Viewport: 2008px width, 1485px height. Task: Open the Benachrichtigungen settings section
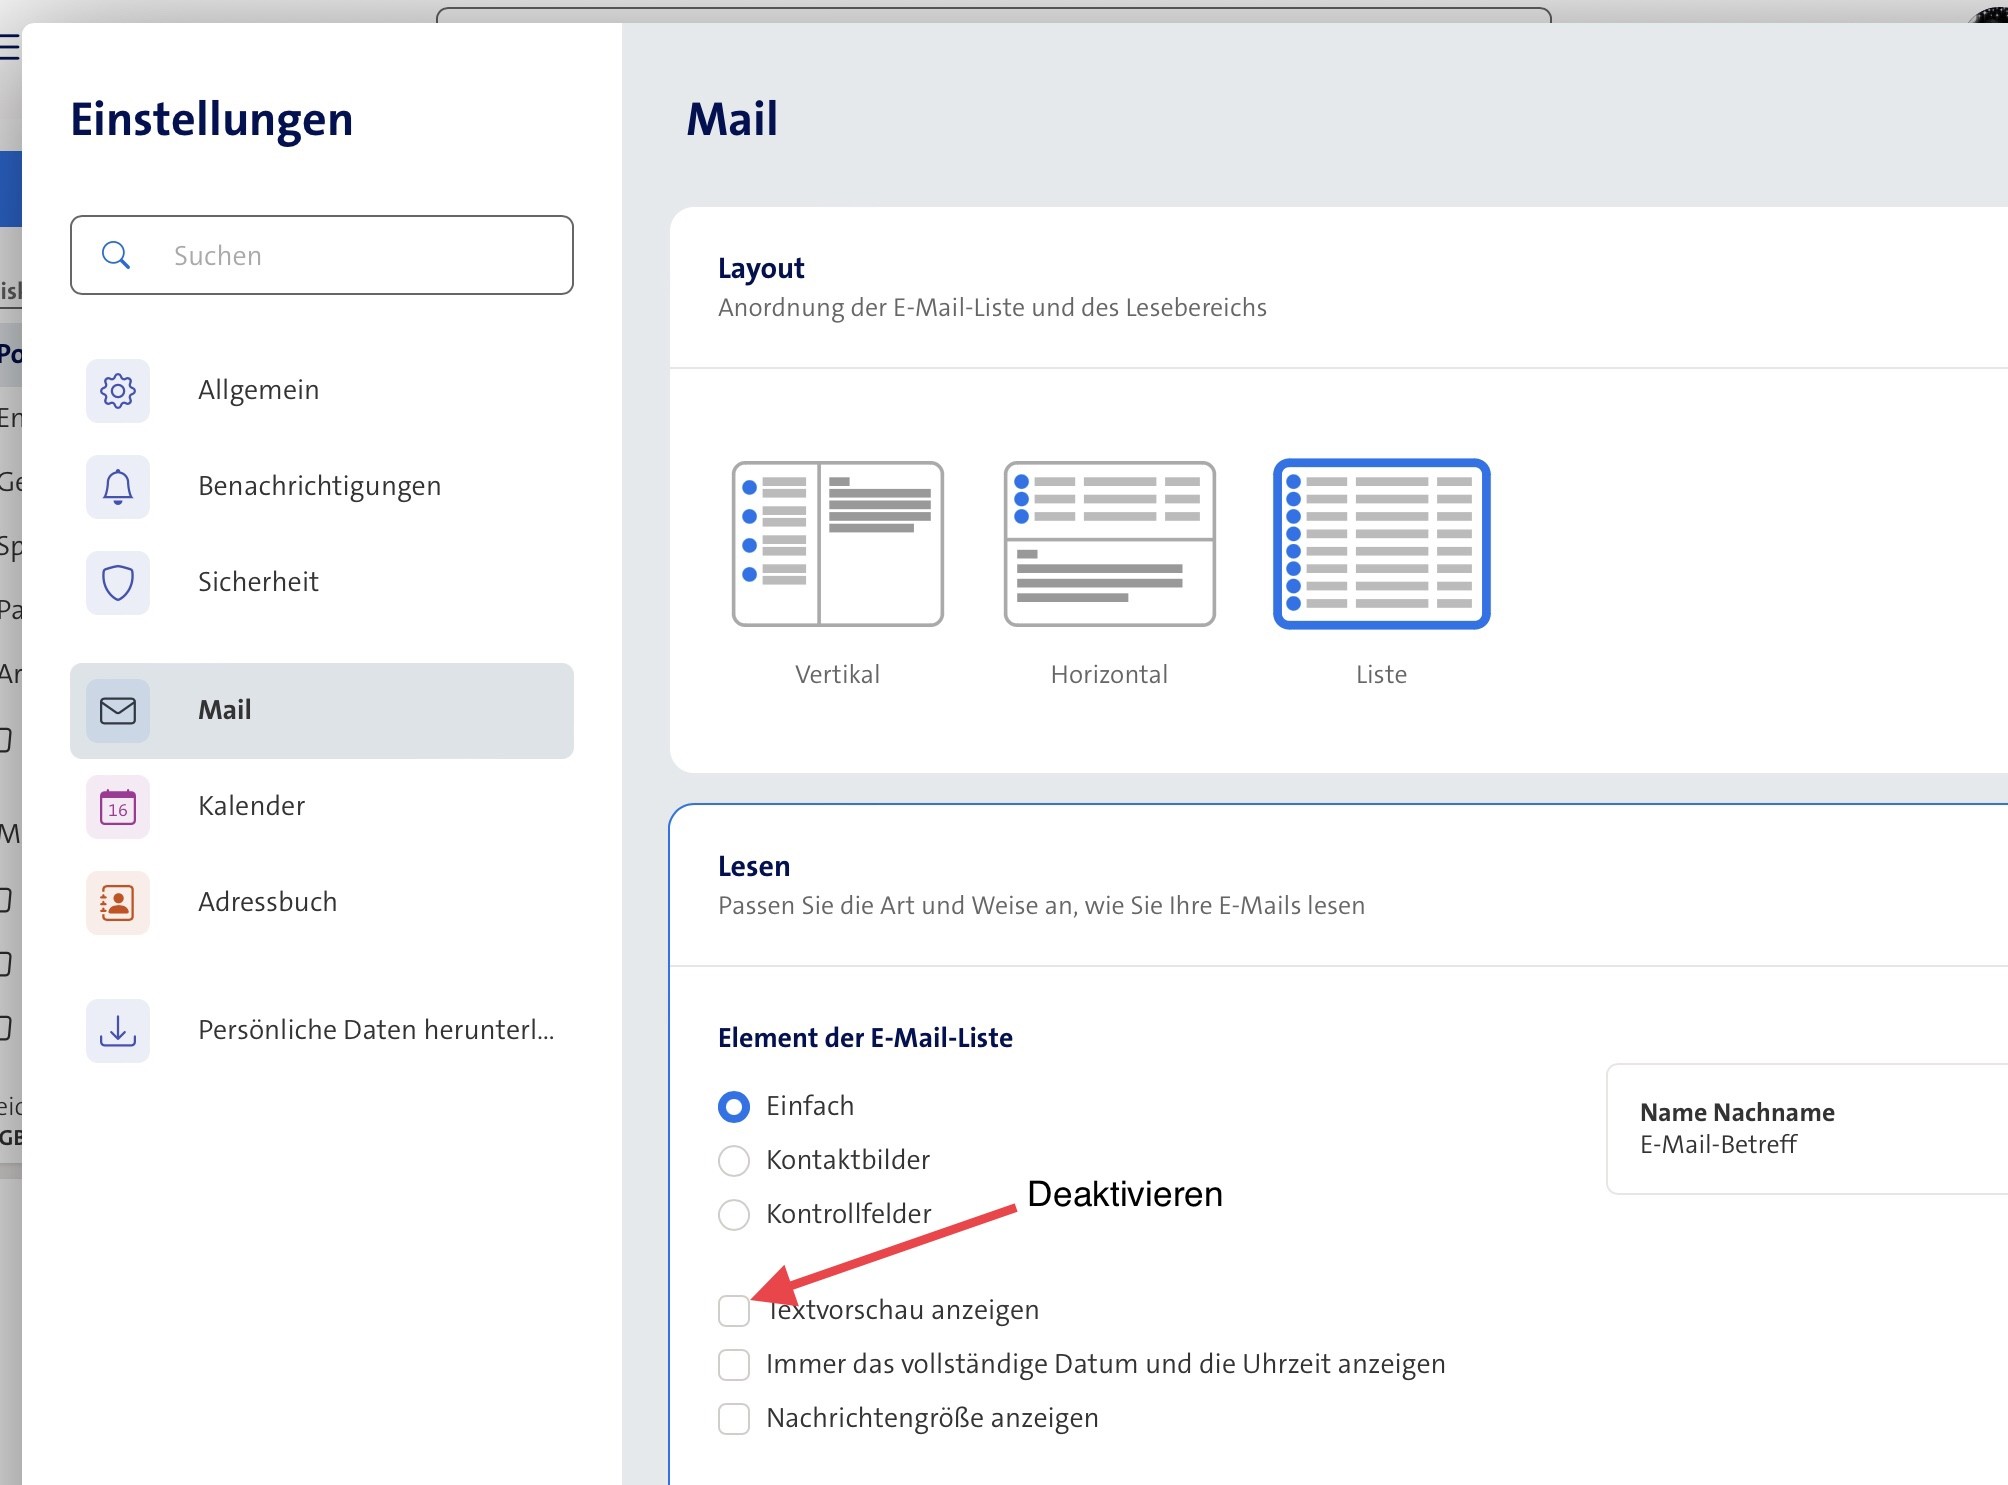(319, 486)
